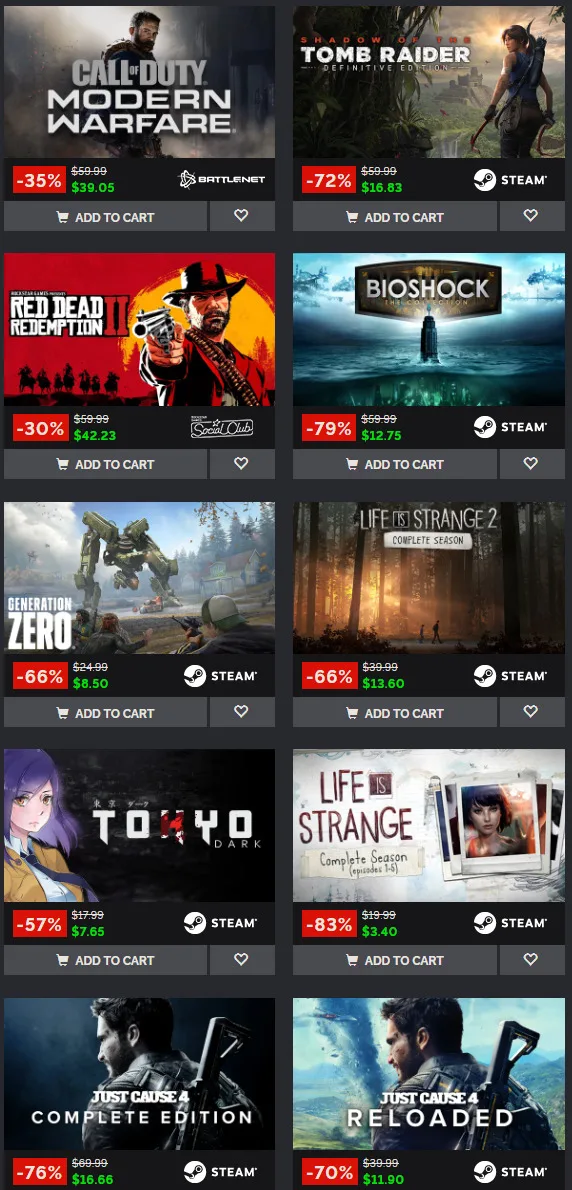Add Life is Strange Complete Season to cart

tap(394, 960)
